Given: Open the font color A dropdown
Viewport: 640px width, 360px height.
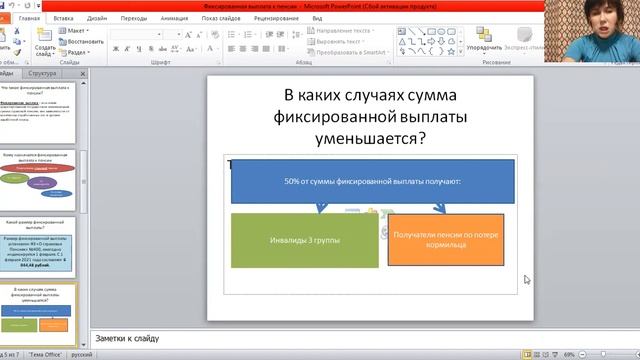Looking at the screenshot, I should (212, 49).
